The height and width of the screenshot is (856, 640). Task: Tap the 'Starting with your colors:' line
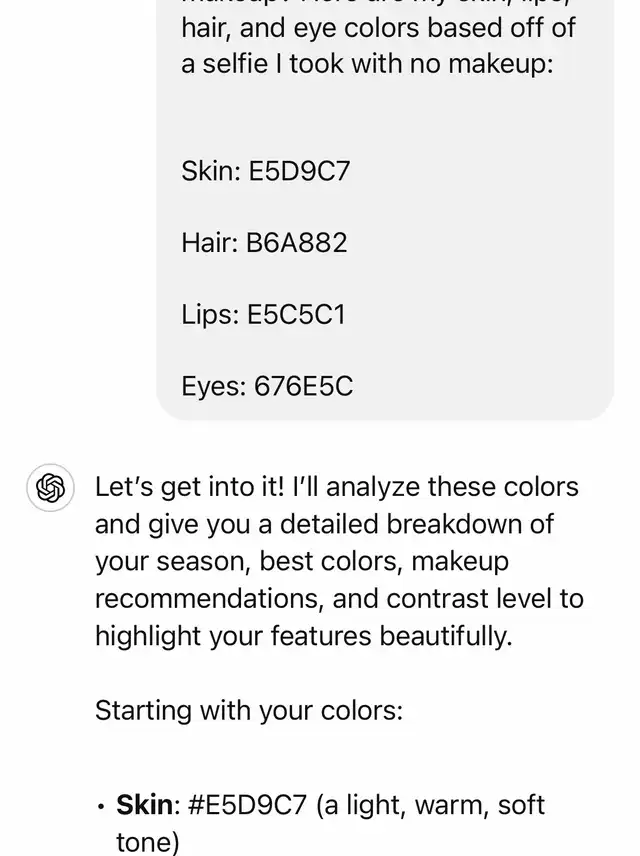click(249, 711)
